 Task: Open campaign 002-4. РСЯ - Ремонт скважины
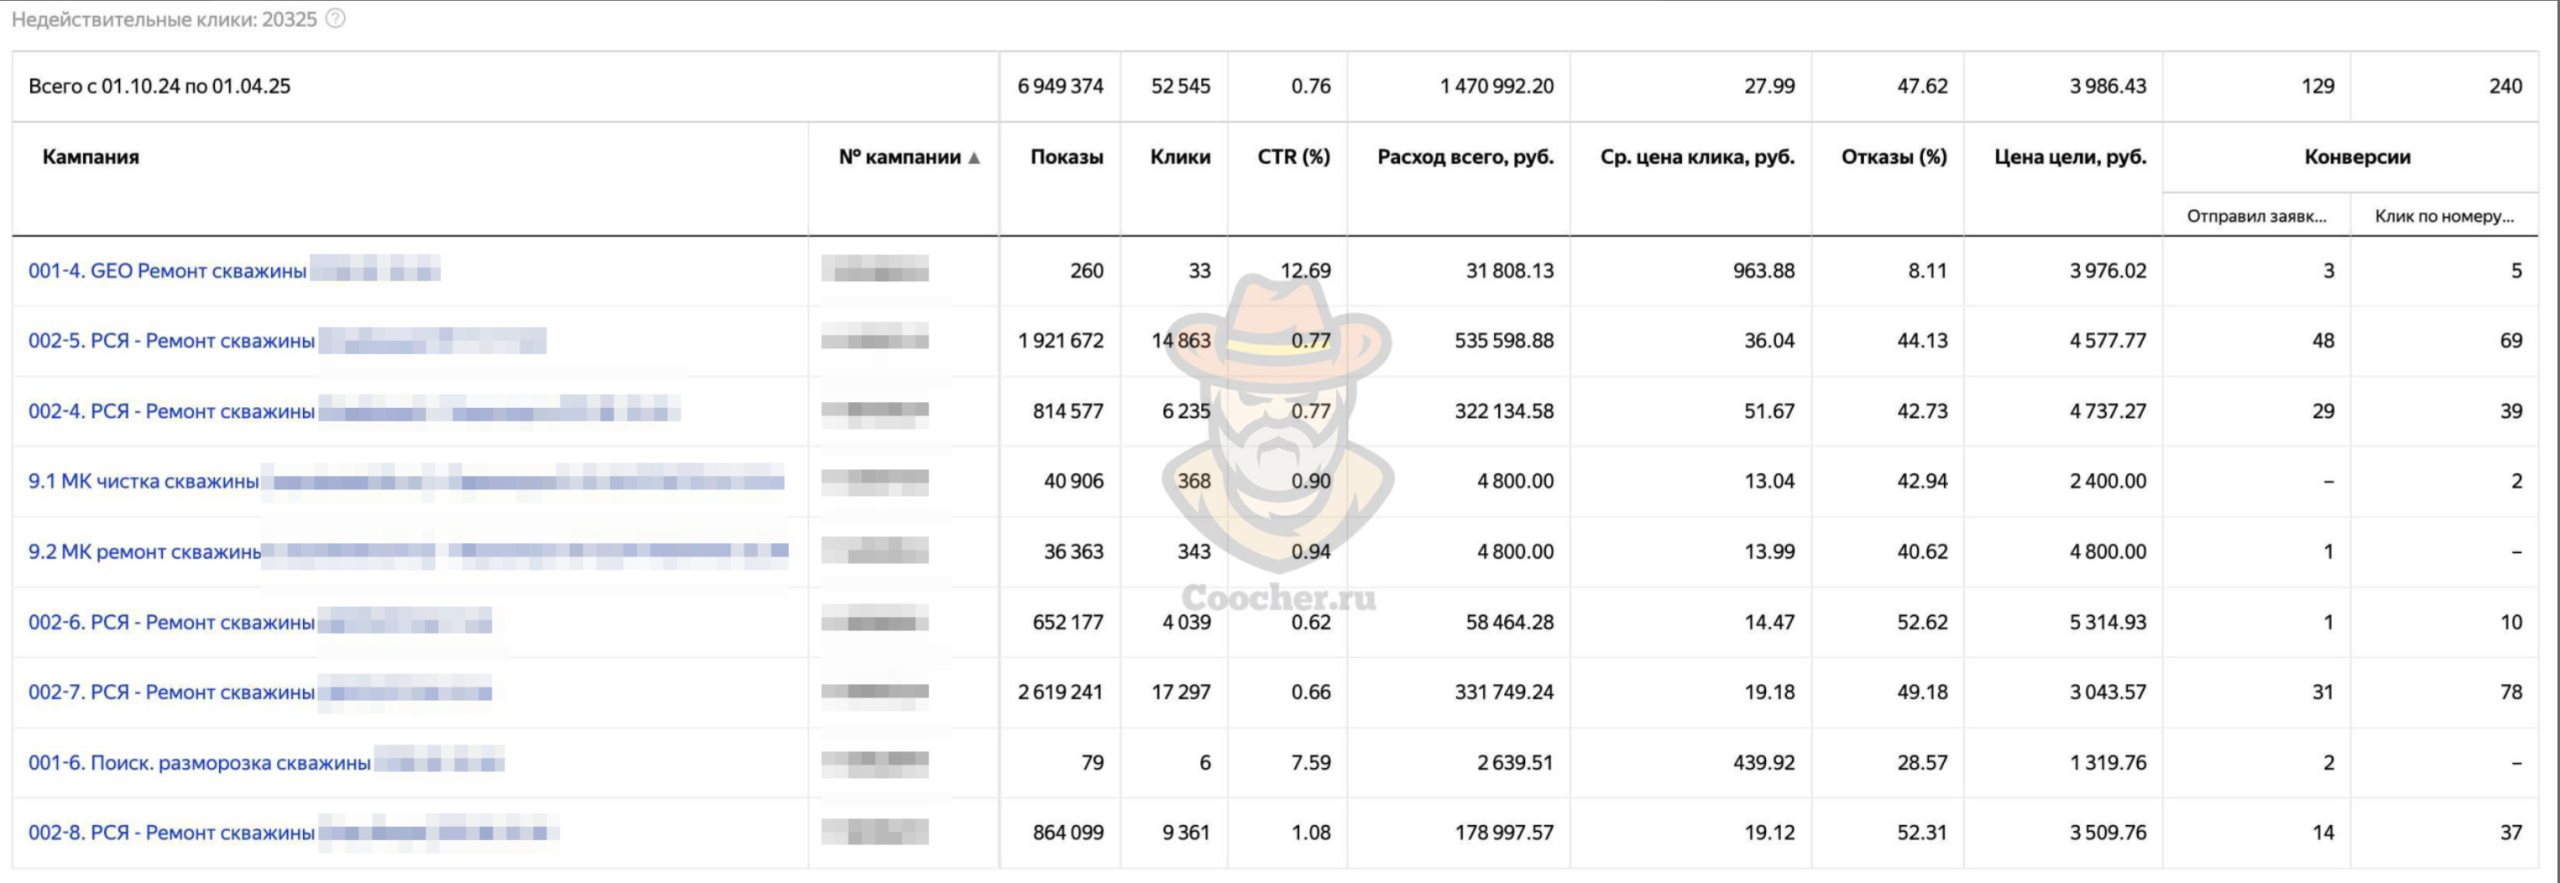point(171,411)
